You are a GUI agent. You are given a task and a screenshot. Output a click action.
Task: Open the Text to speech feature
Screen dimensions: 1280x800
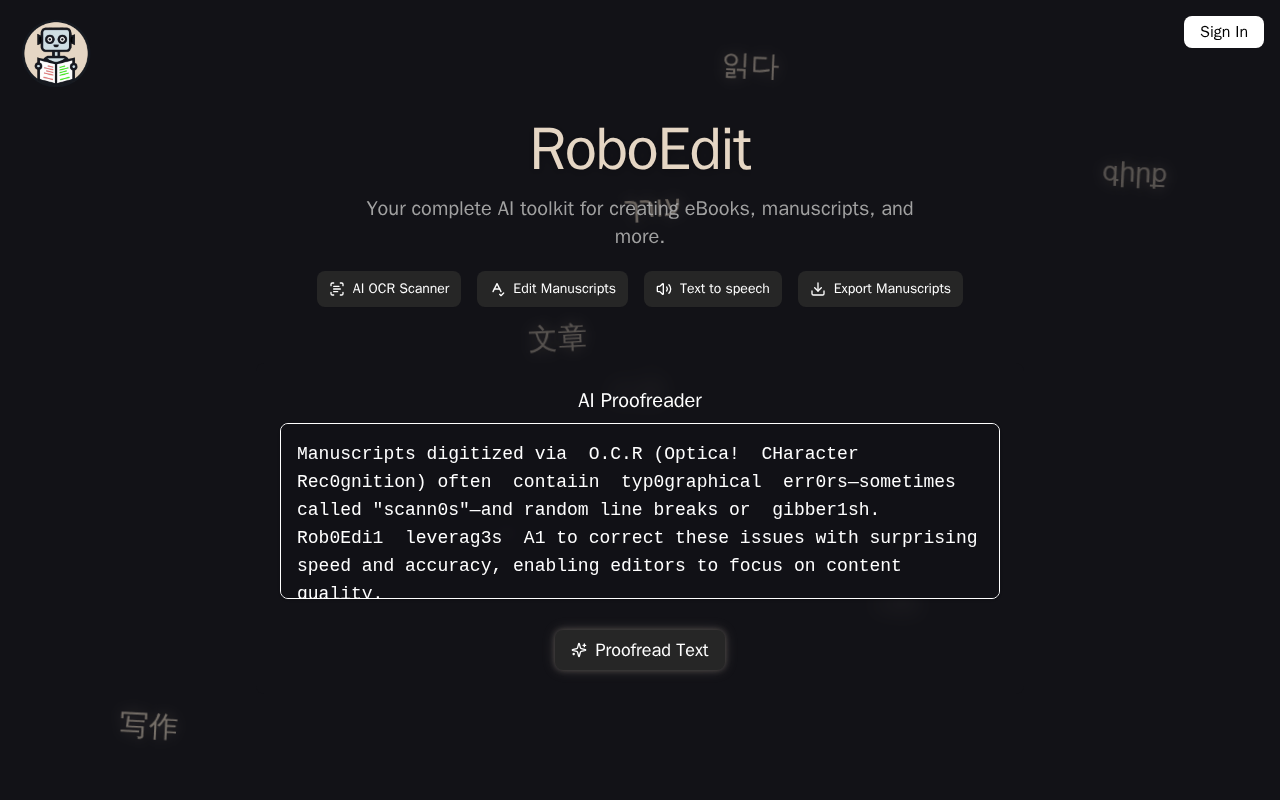[x=713, y=289]
